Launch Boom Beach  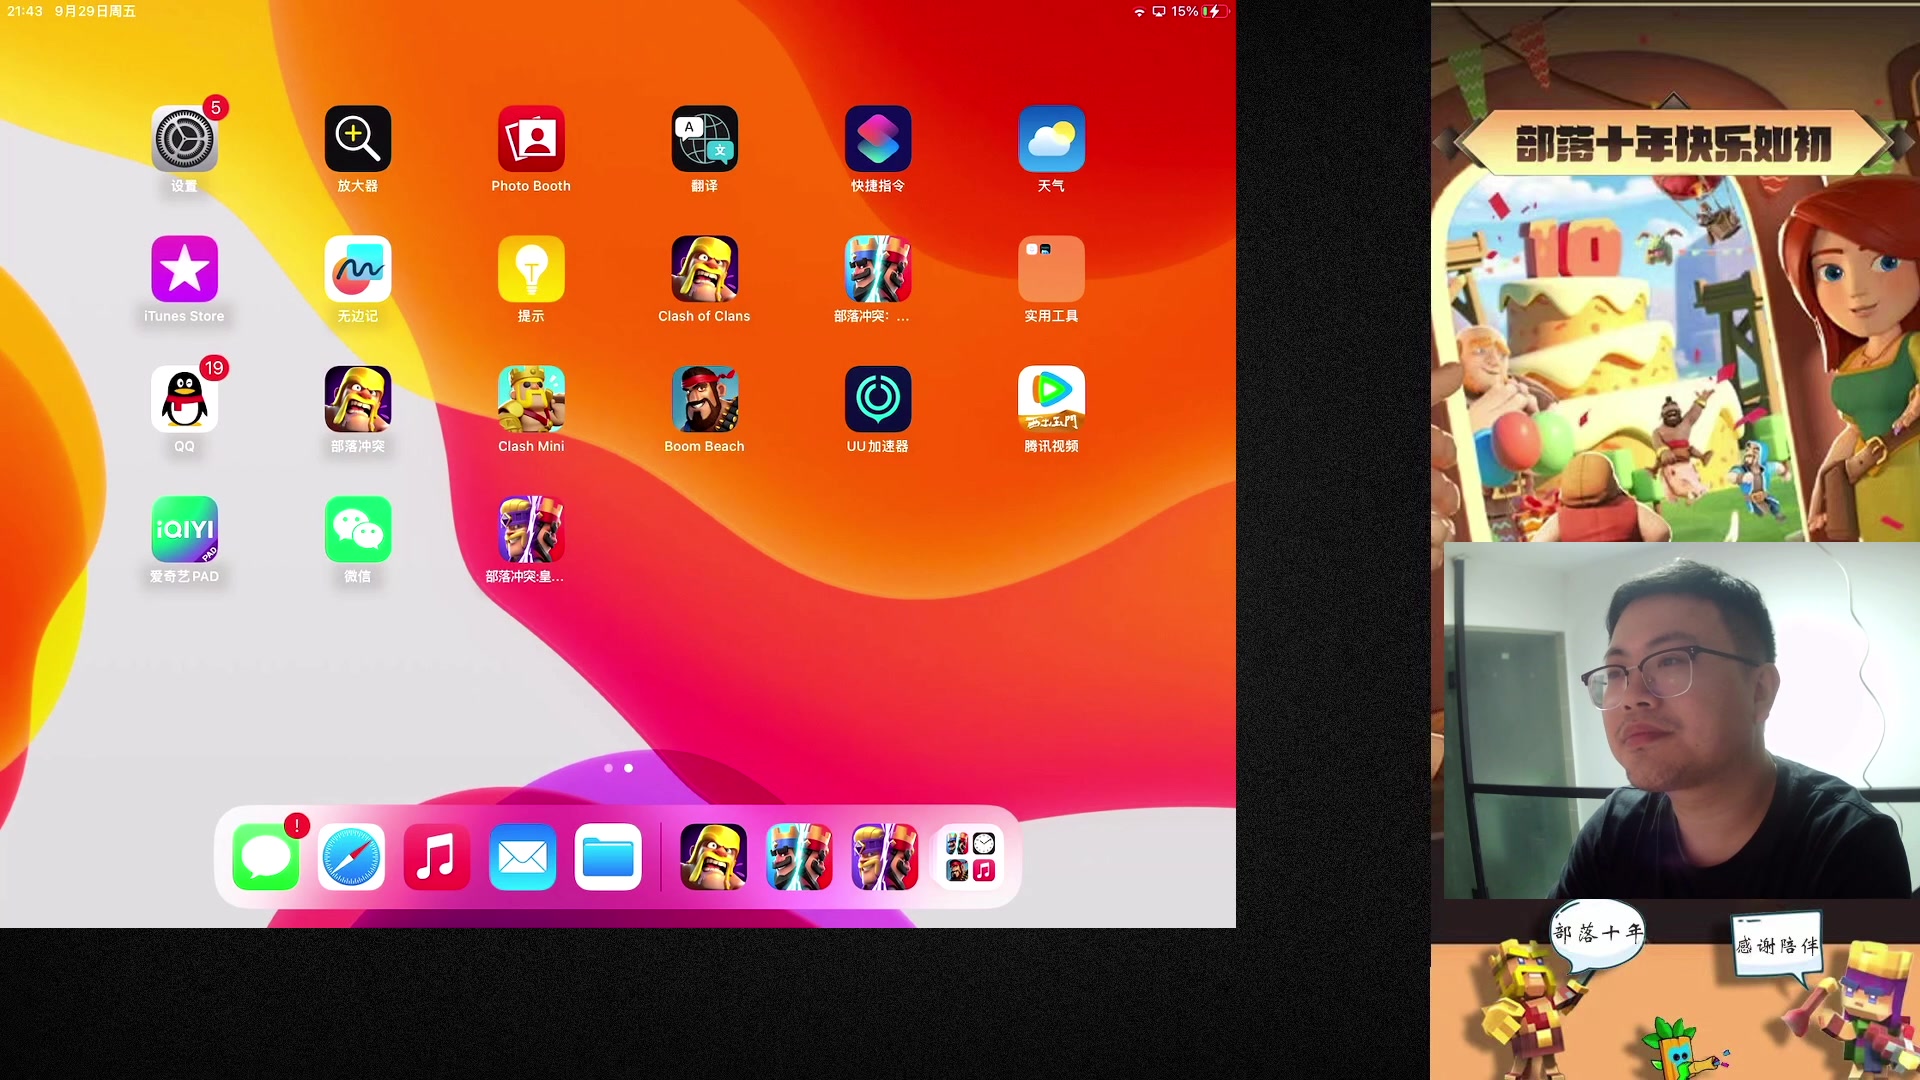[704, 398]
